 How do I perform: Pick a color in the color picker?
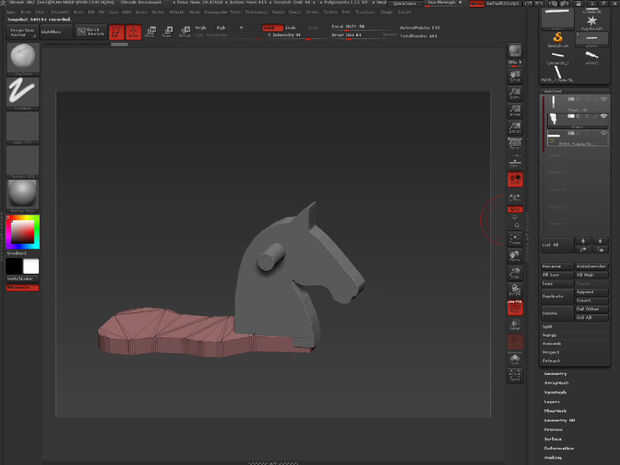click(x=21, y=232)
